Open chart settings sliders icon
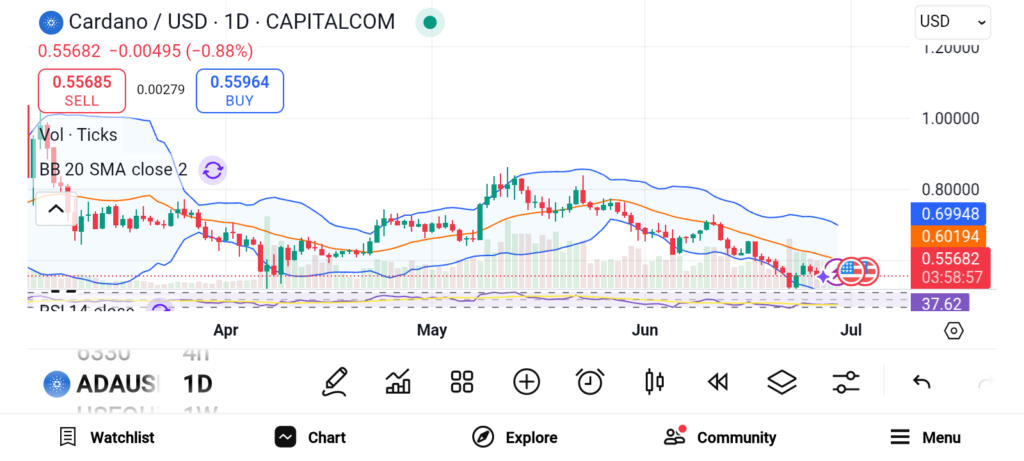The image size is (1024, 461). point(846,382)
